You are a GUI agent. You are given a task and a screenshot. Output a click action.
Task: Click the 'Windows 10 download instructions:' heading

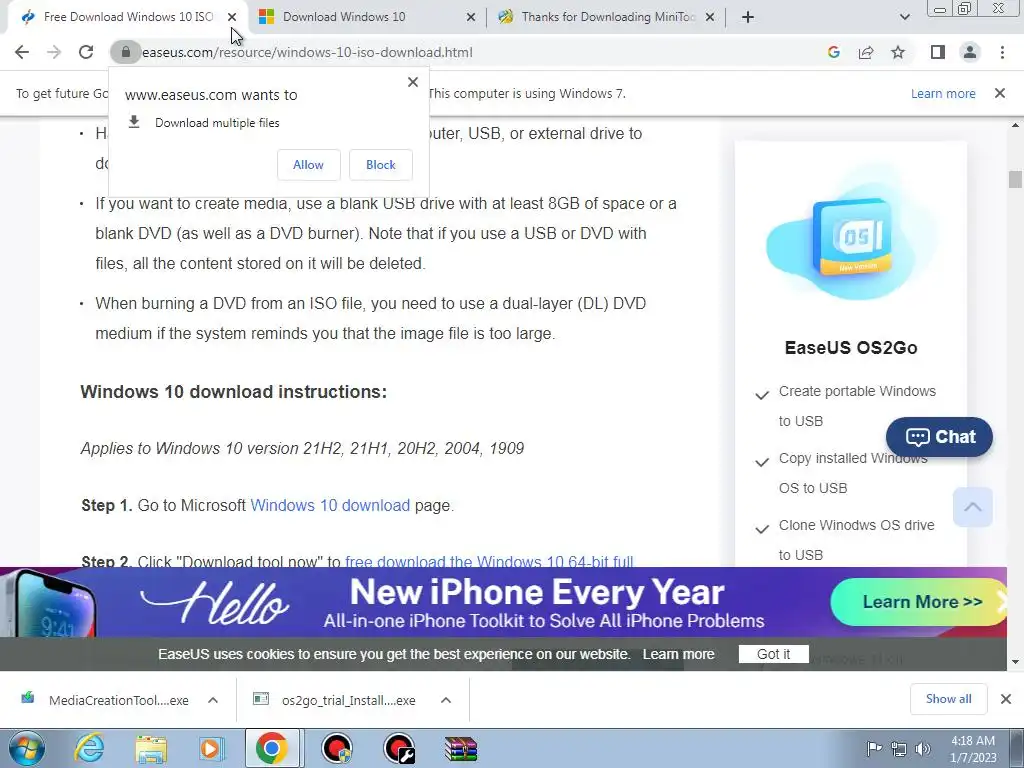tap(233, 392)
